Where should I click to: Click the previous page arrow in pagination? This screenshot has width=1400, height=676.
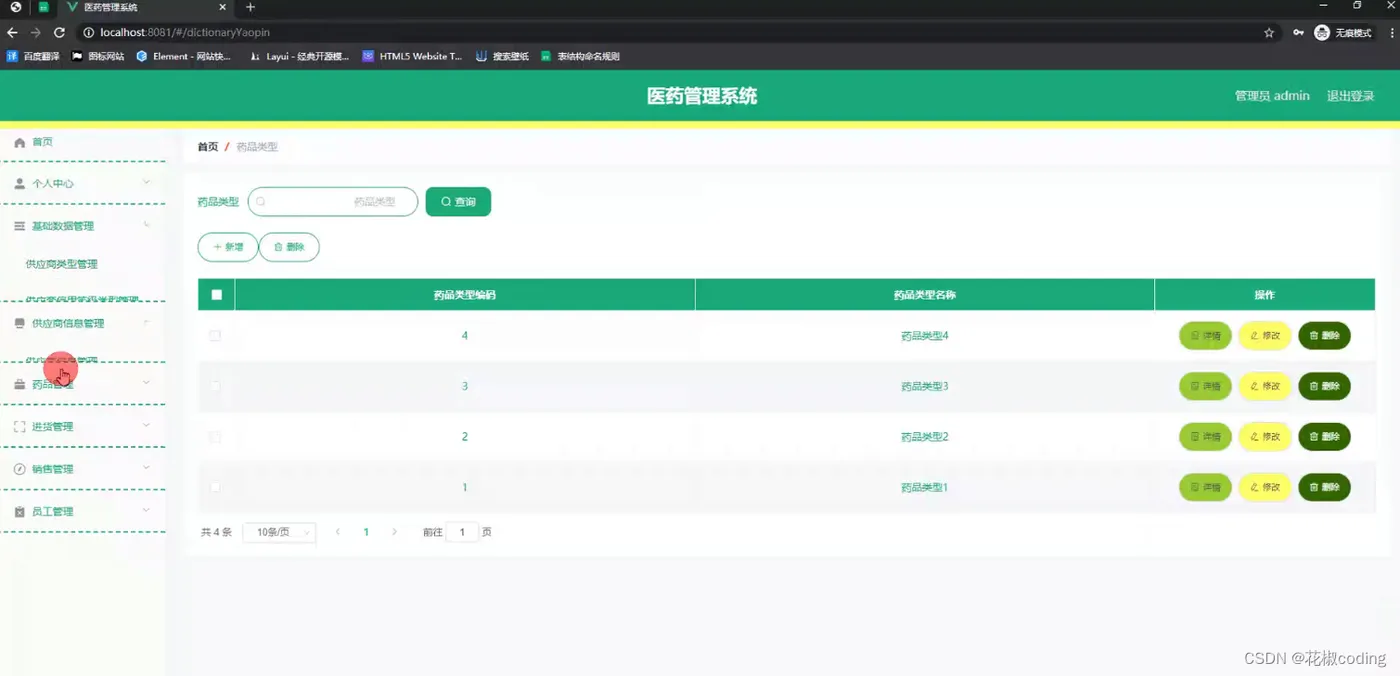click(x=338, y=533)
